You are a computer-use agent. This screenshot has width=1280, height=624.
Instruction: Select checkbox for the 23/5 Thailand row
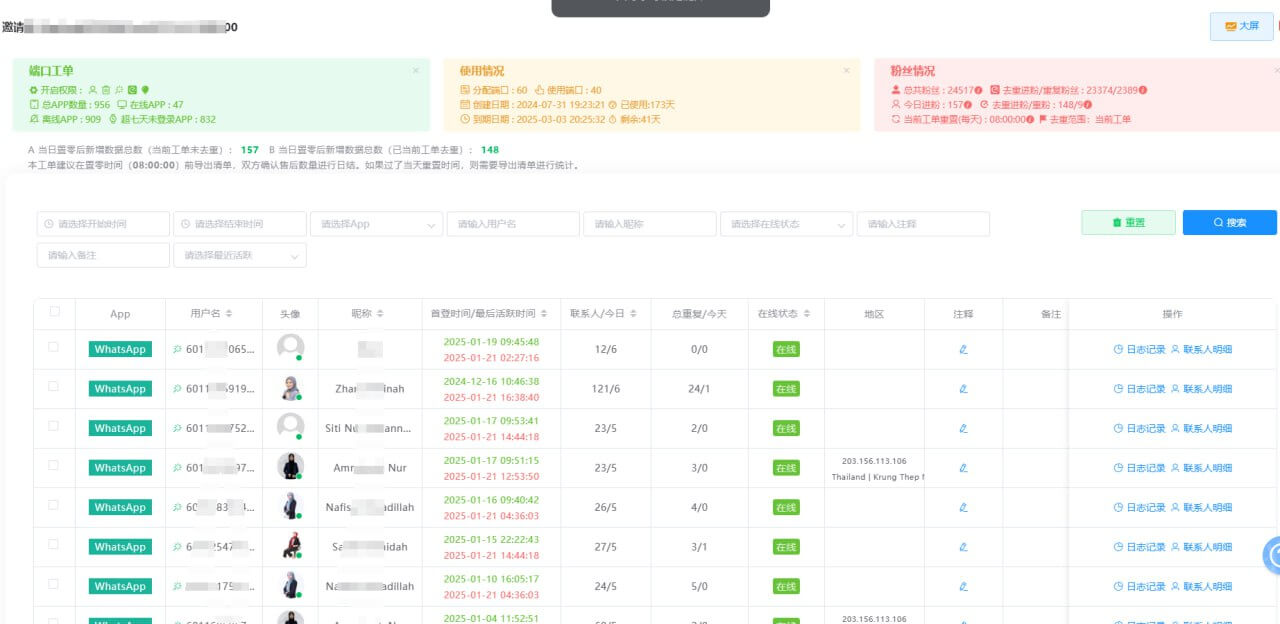pos(54,466)
